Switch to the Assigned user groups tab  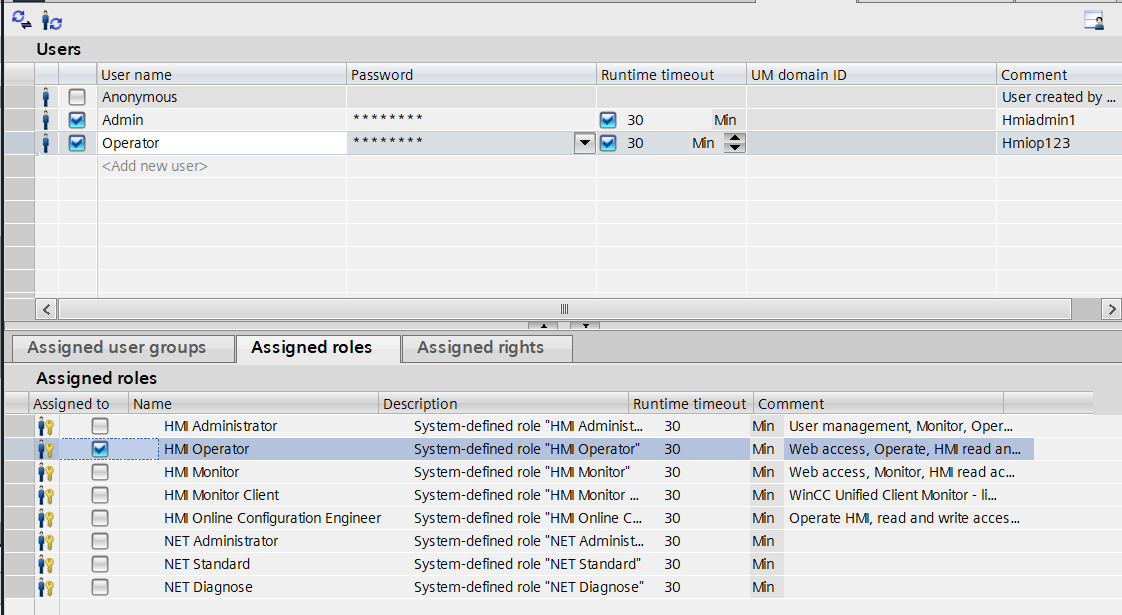coord(117,348)
